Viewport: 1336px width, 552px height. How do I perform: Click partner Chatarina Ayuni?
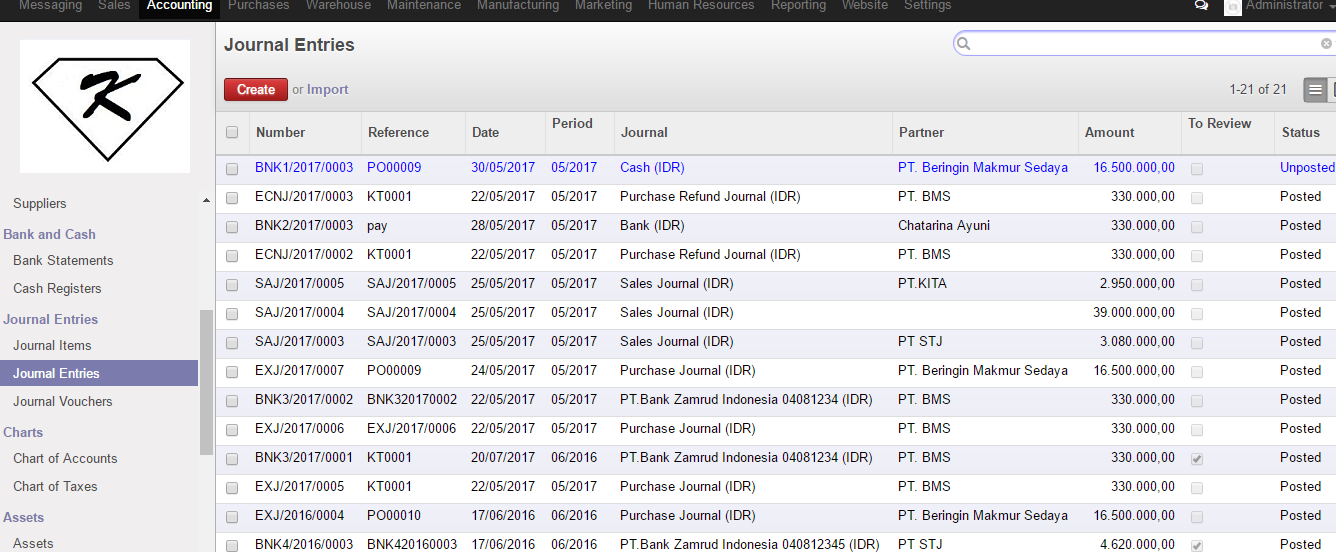point(944,225)
